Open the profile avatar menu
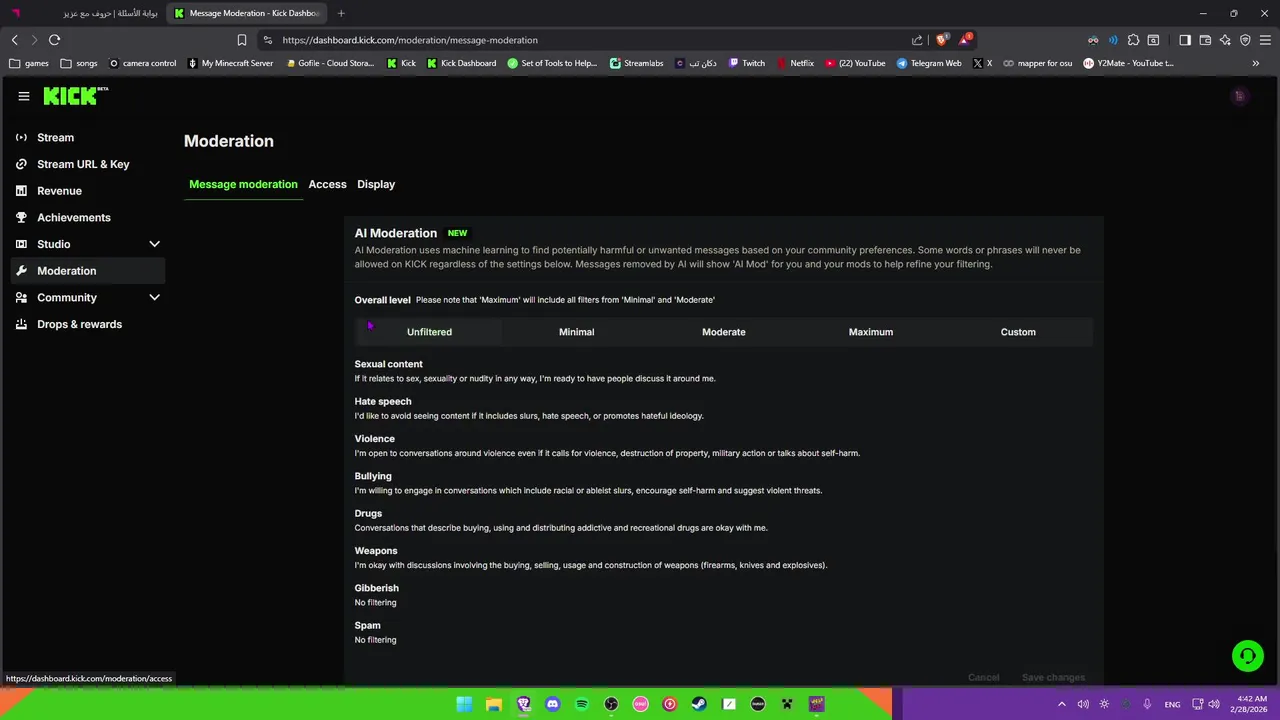This screenshot has height=720, width=1280. pos(1239,96)
